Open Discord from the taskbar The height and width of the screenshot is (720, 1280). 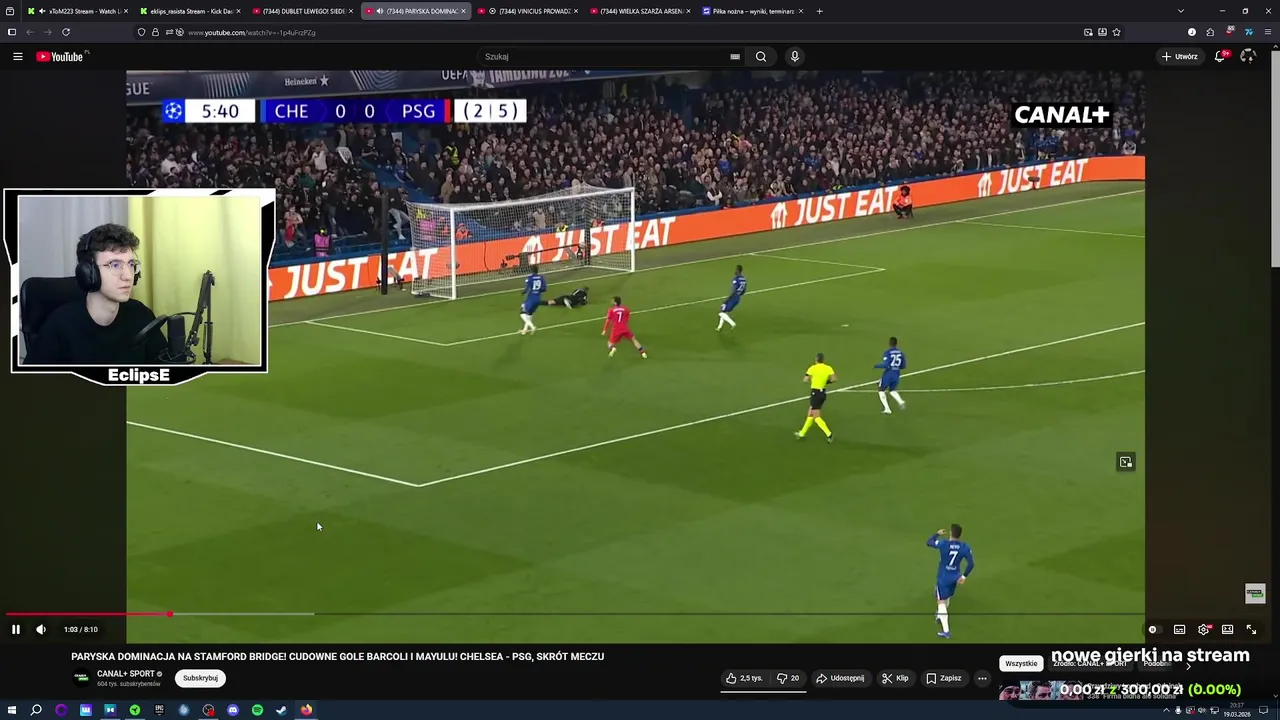coord(233,710)
